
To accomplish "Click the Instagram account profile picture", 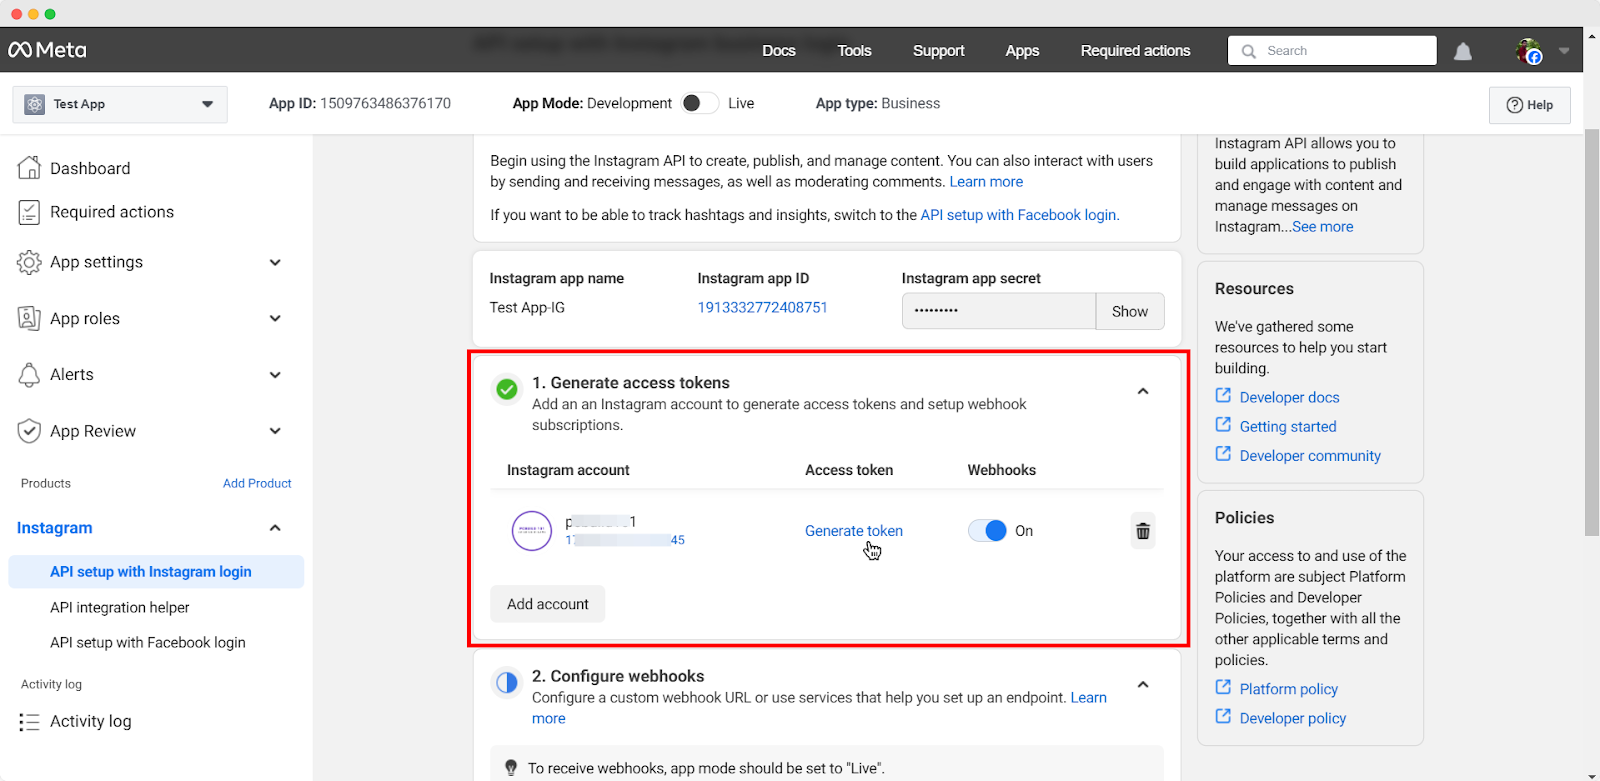I will pos(532,531).
